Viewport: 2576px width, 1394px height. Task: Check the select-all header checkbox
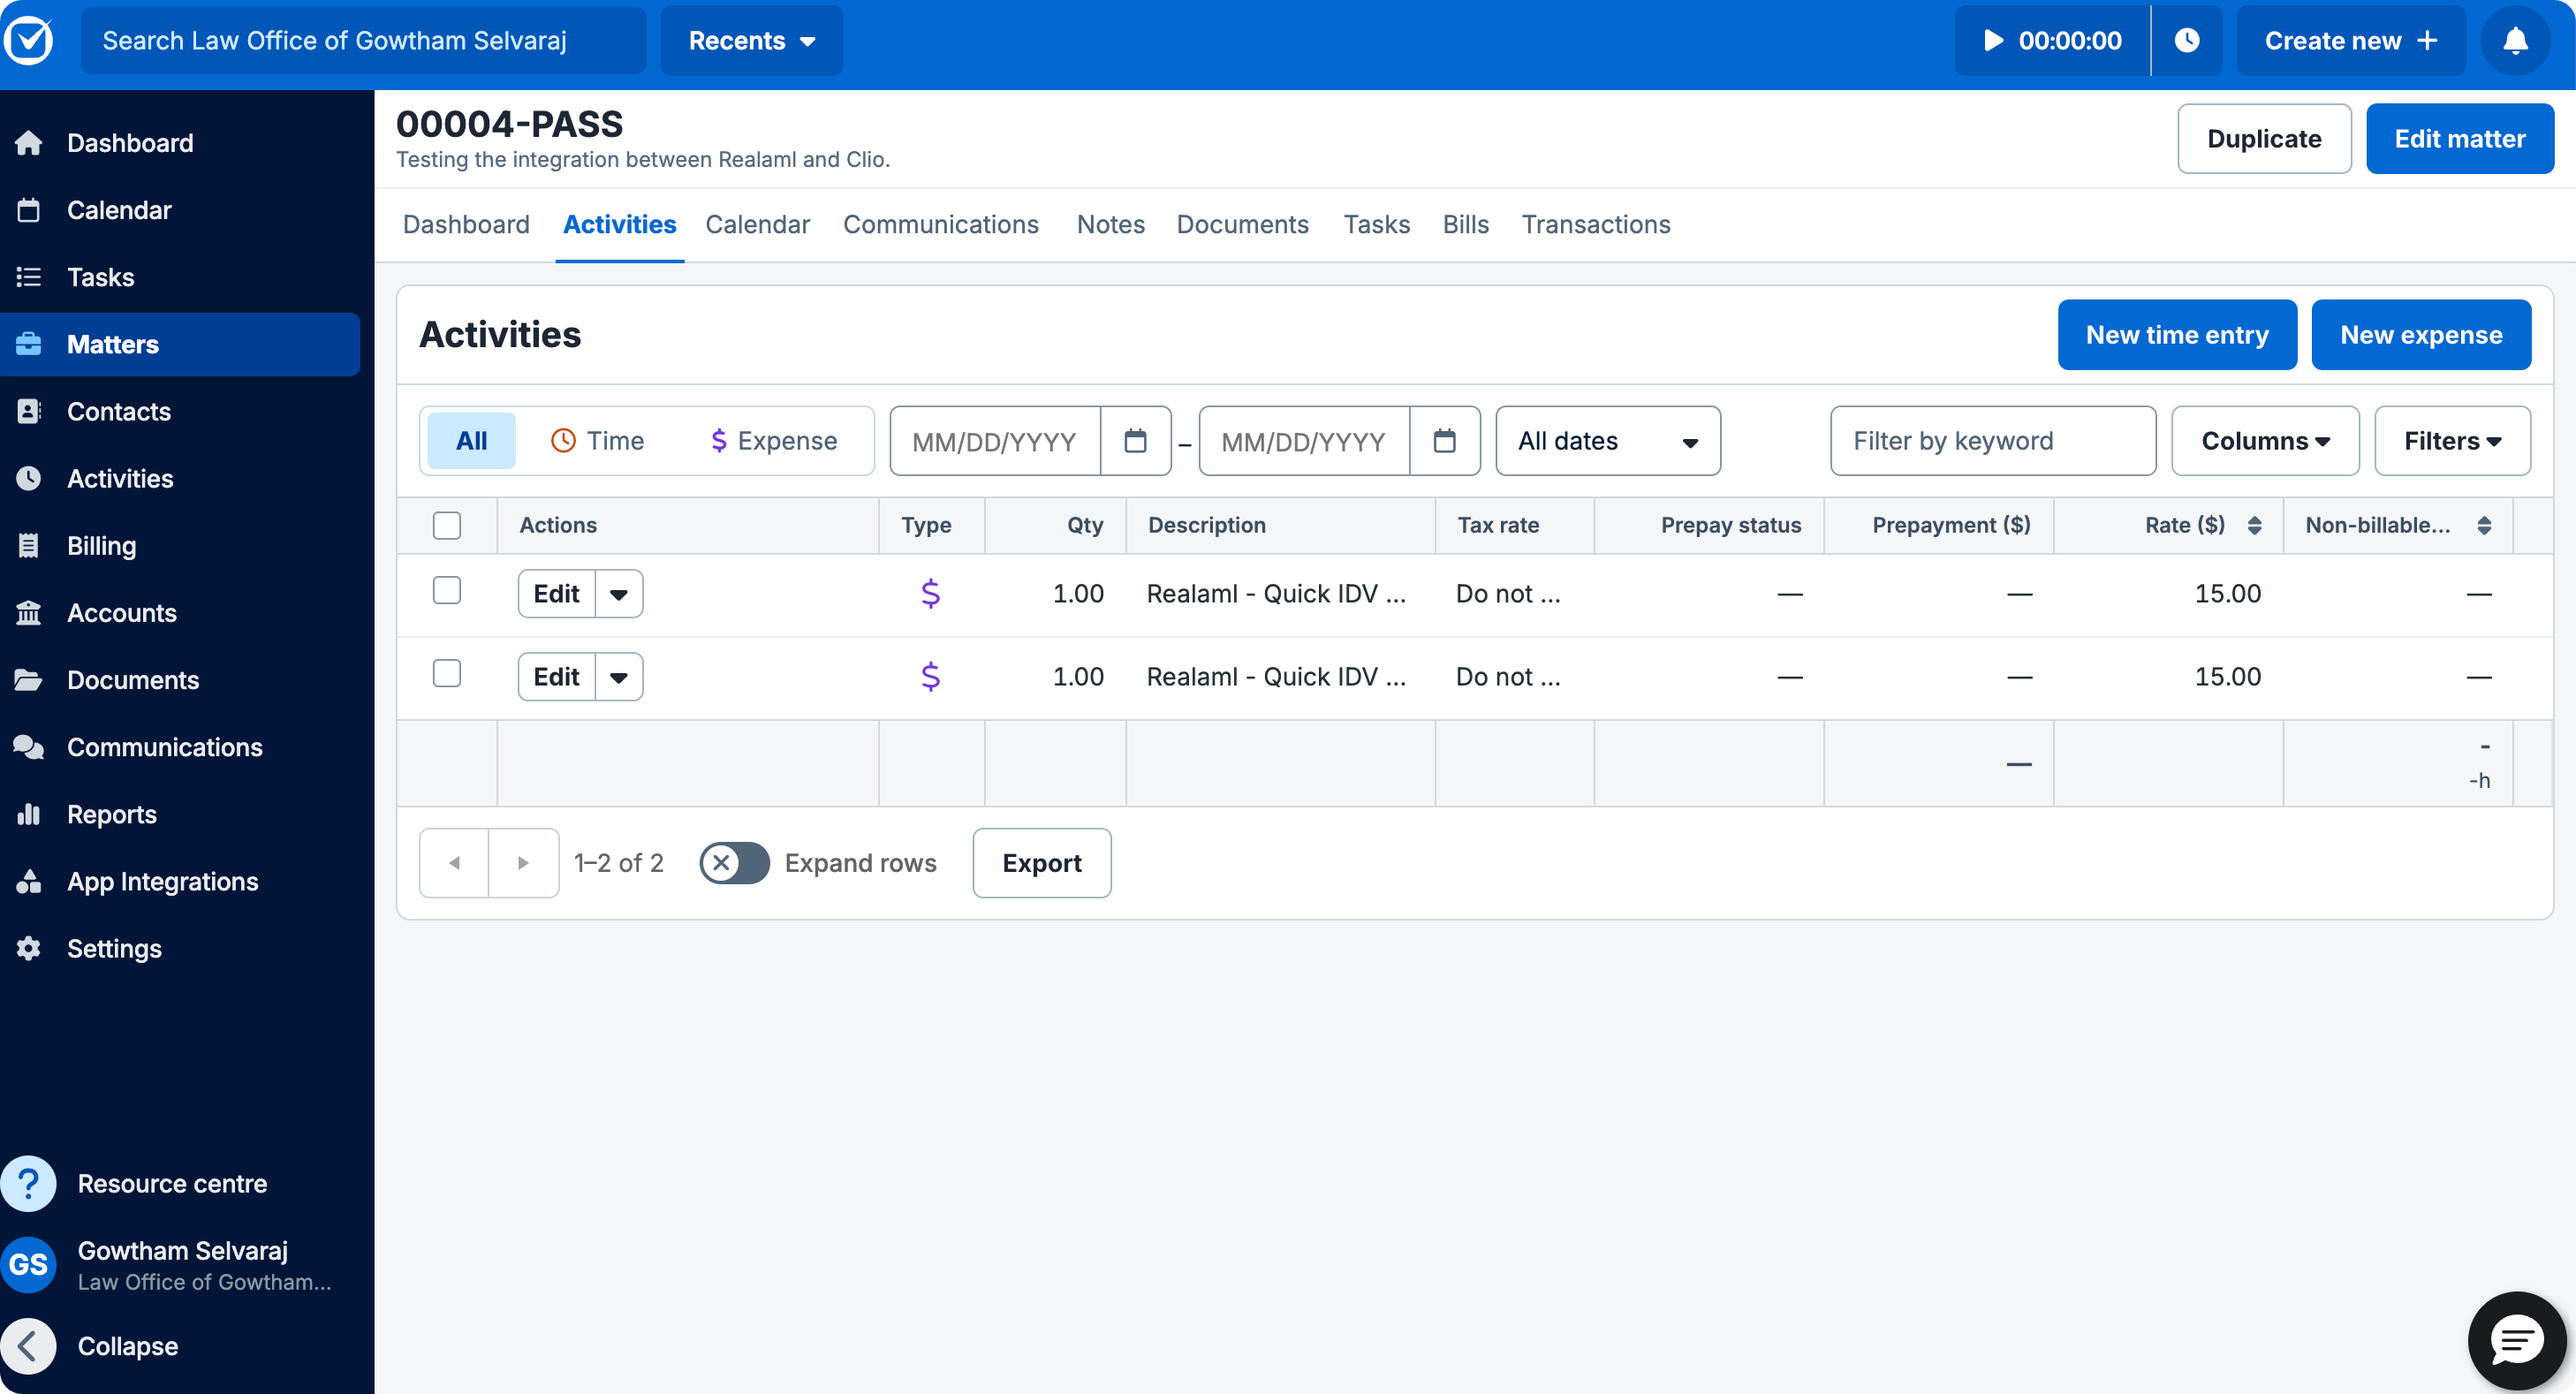tap(447, 525)
